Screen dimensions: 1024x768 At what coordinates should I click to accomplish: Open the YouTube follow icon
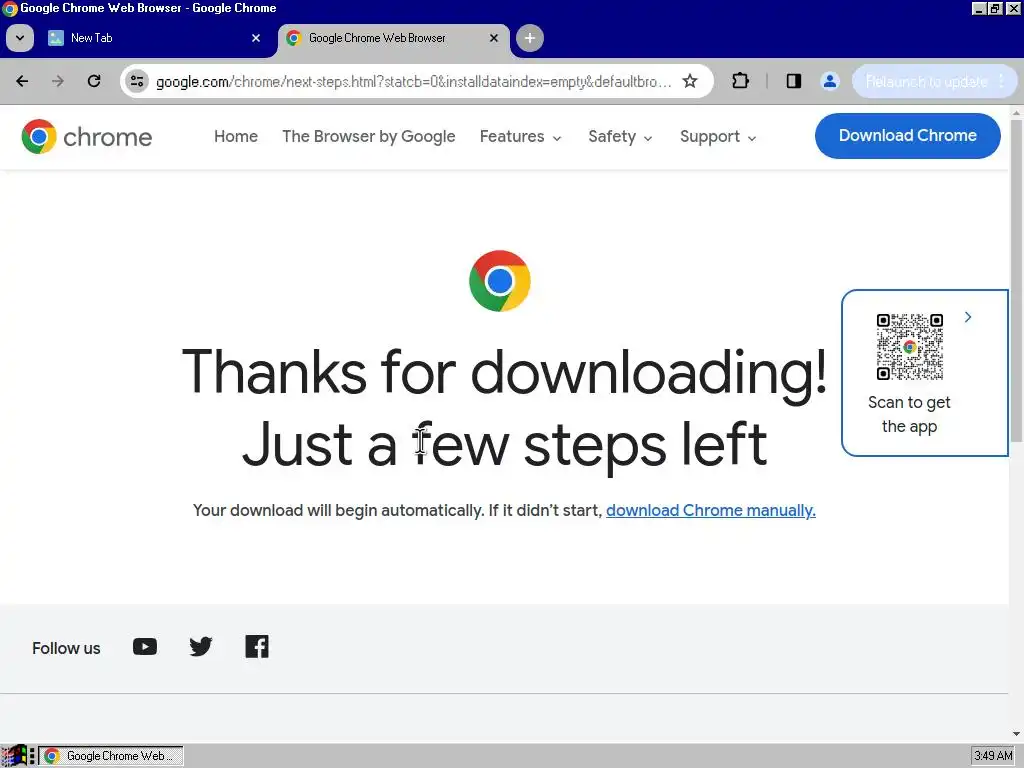[x=145, y=647]
